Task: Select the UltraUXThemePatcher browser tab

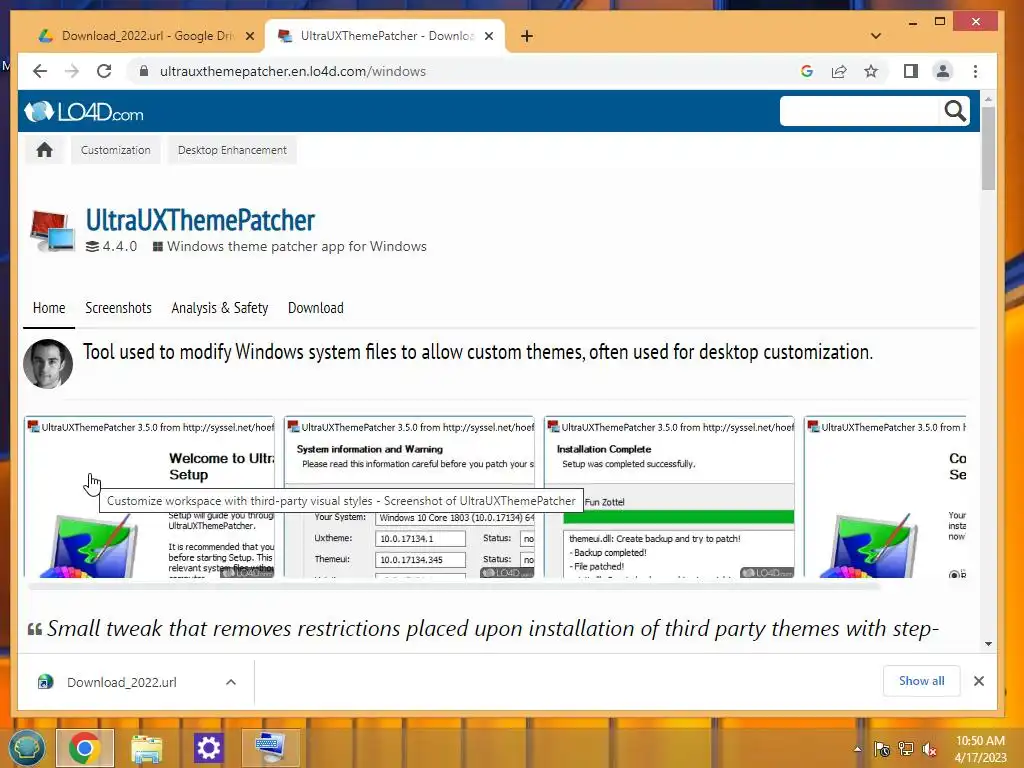Action: point(385,36)
